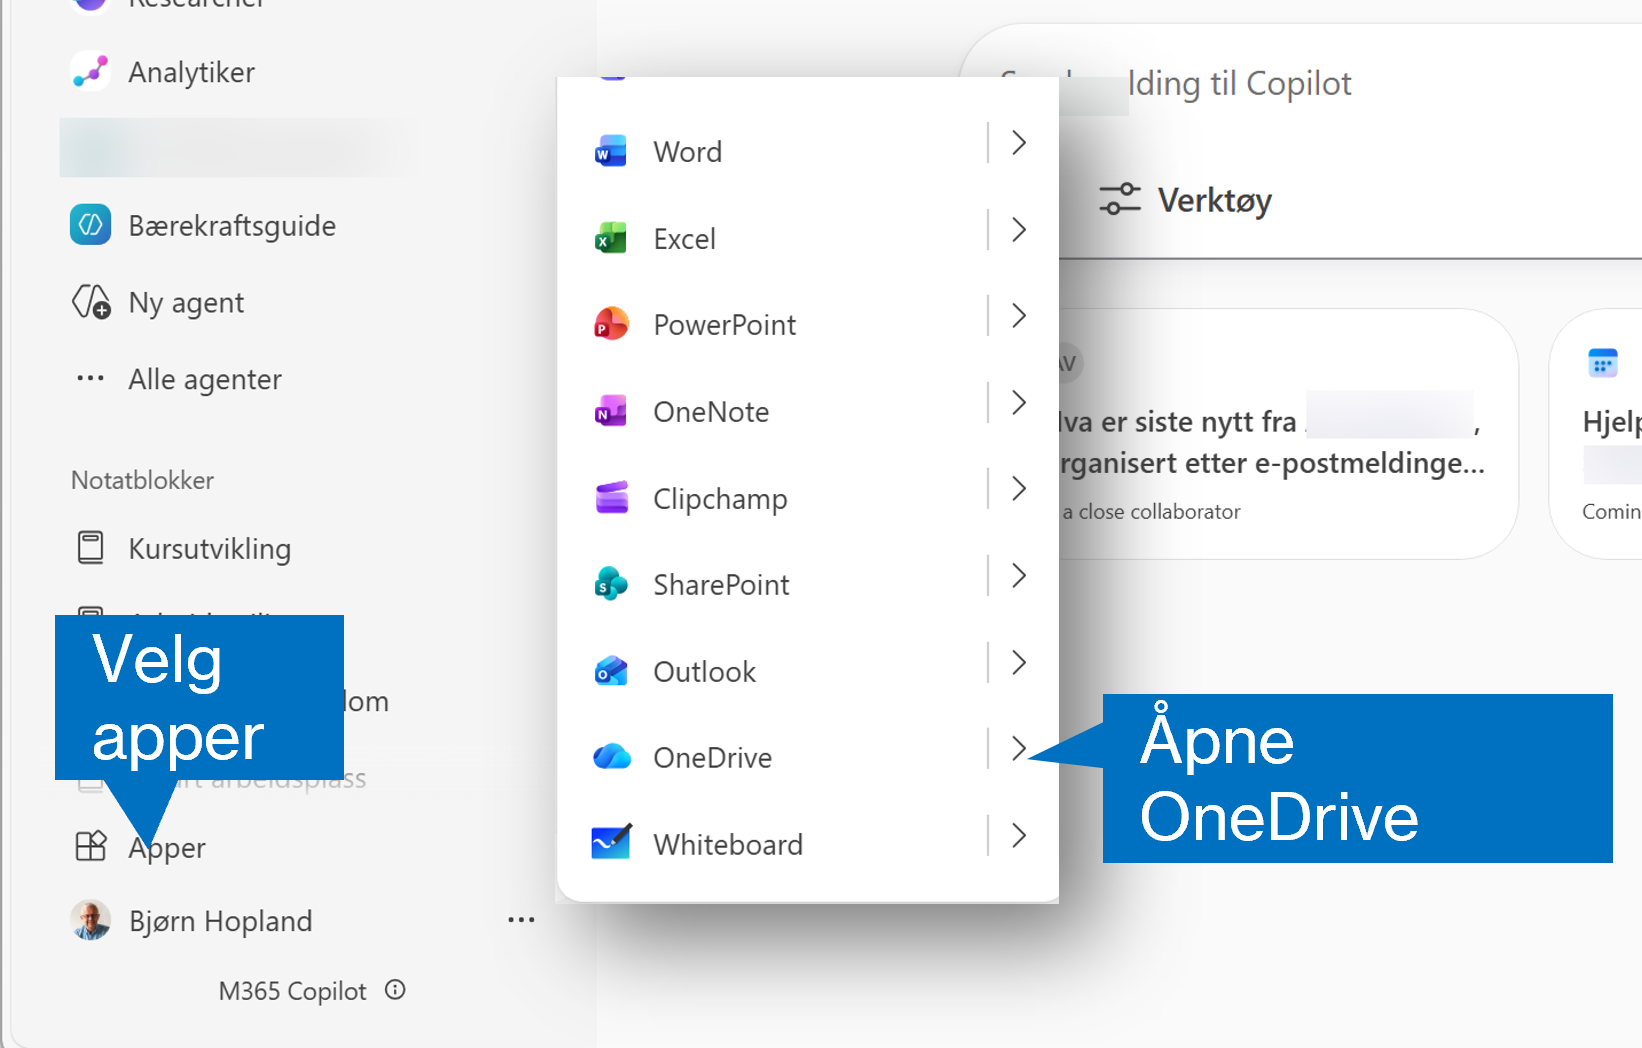Click the Analytiker agent icon

90,72
